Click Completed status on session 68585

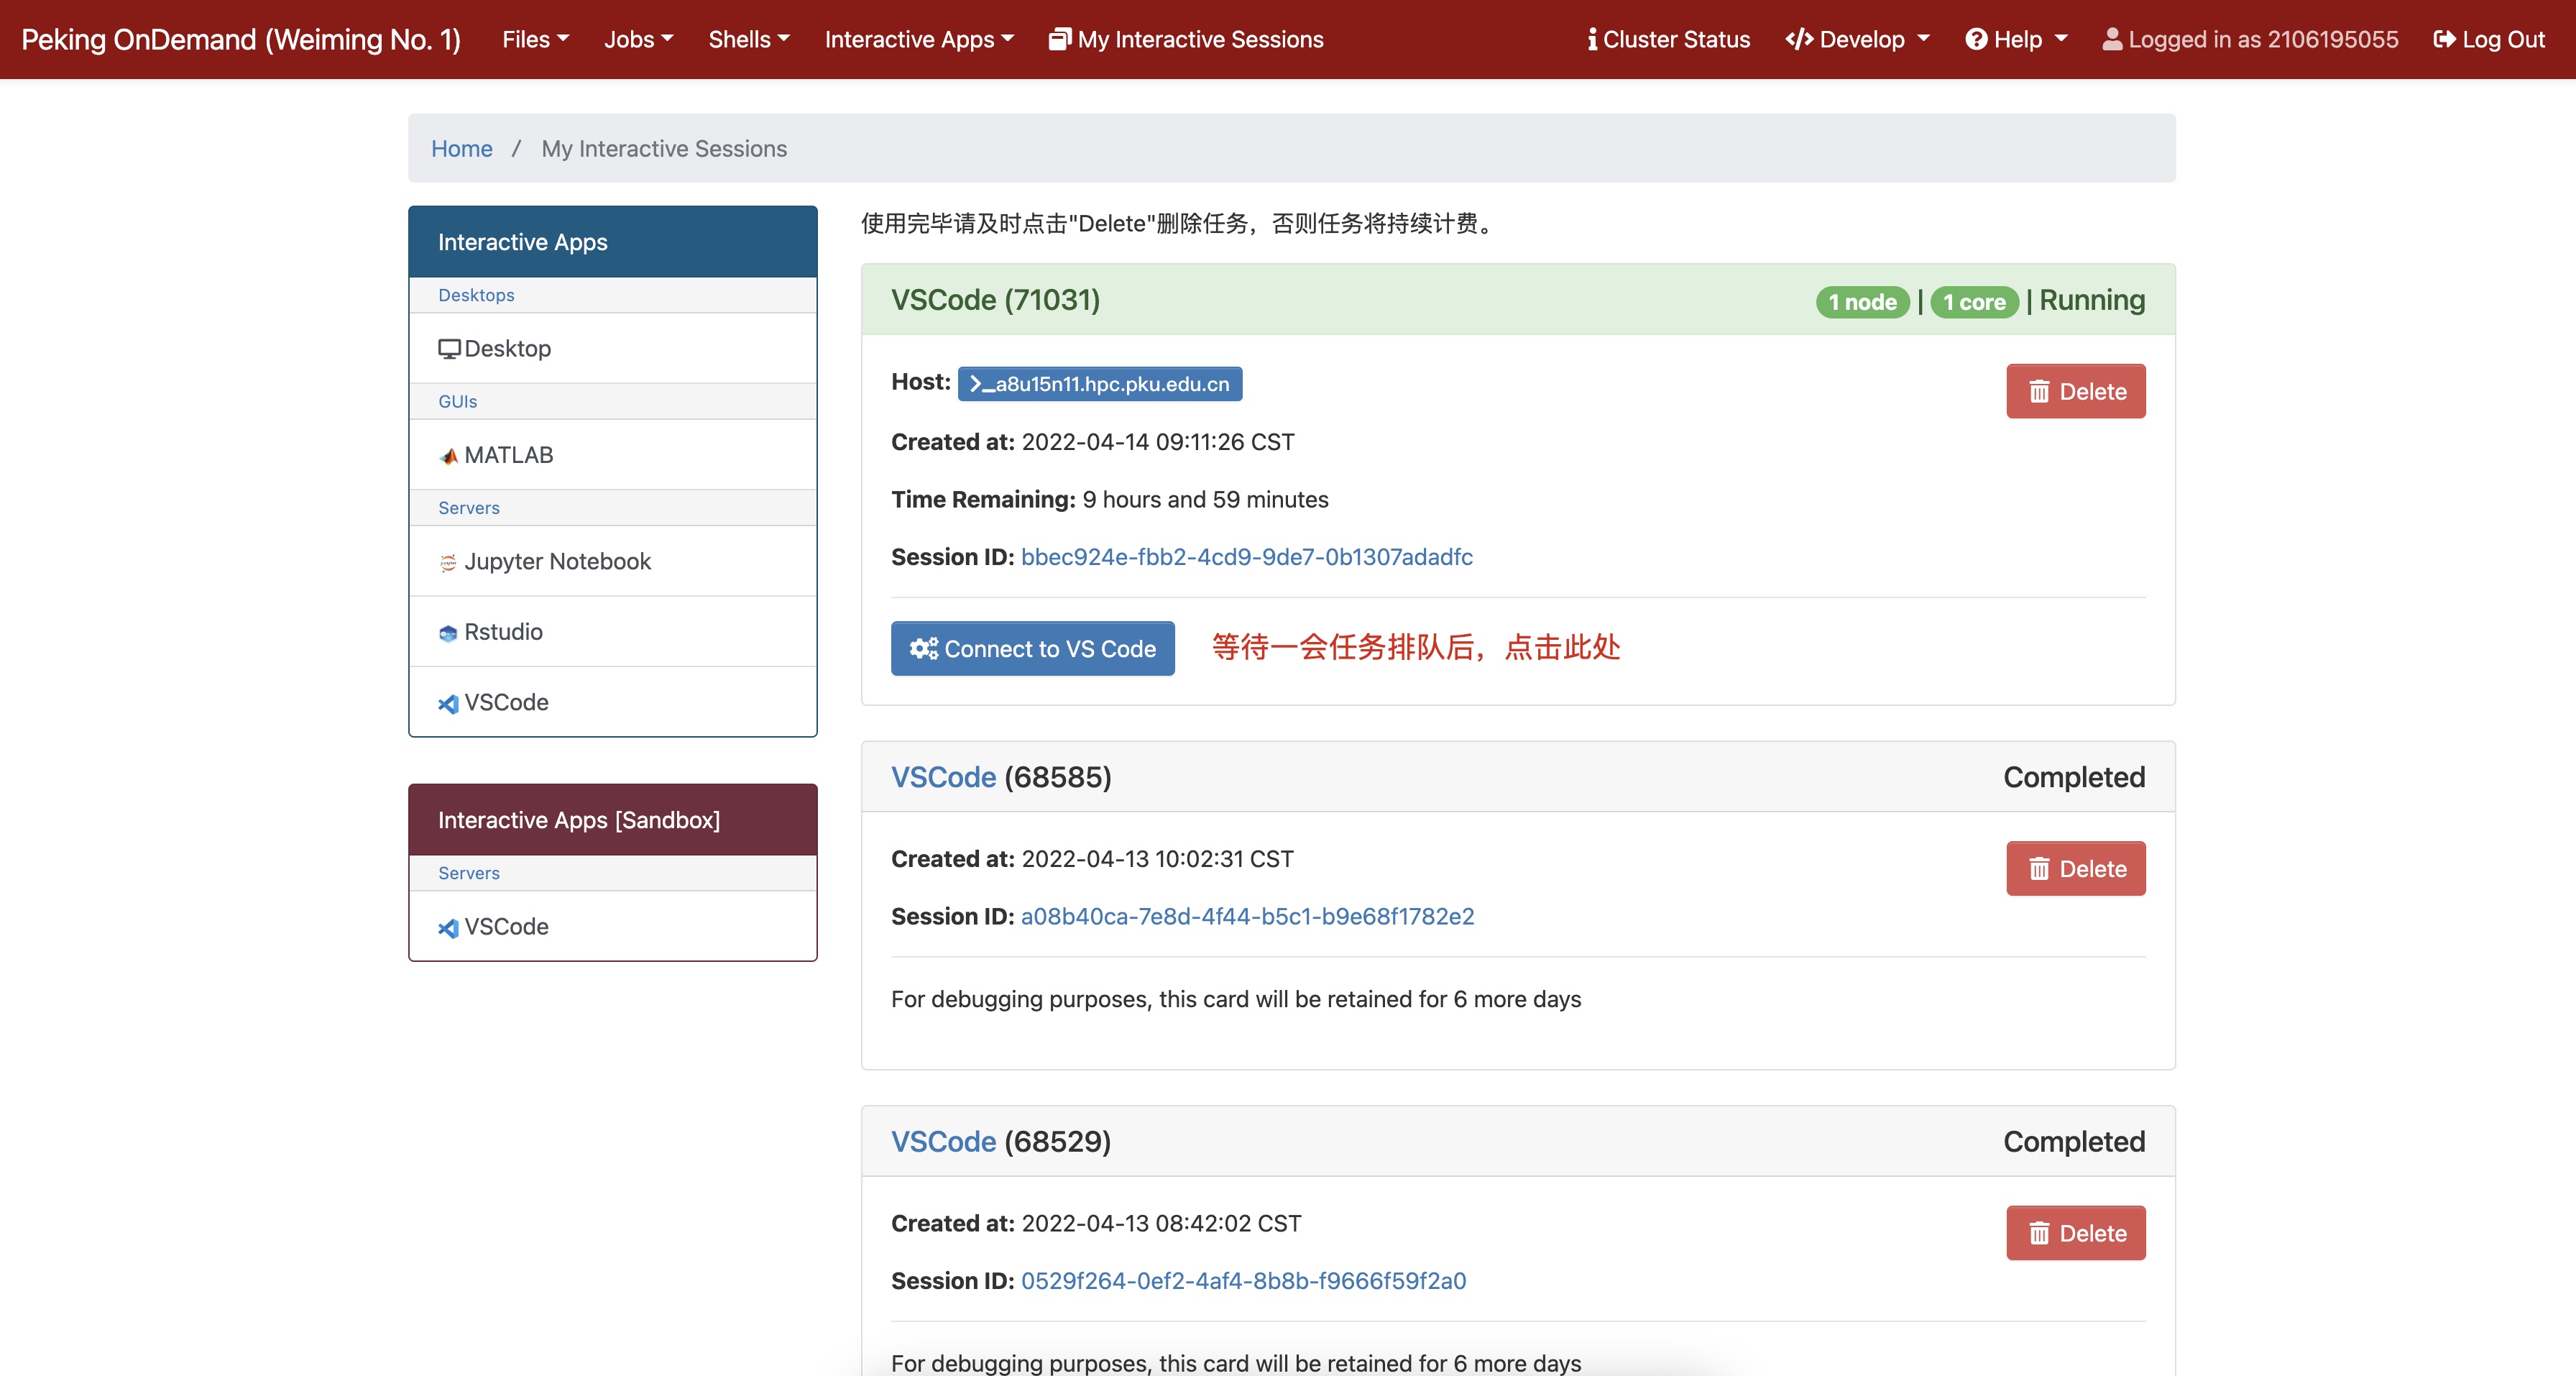pos(2074,777)
